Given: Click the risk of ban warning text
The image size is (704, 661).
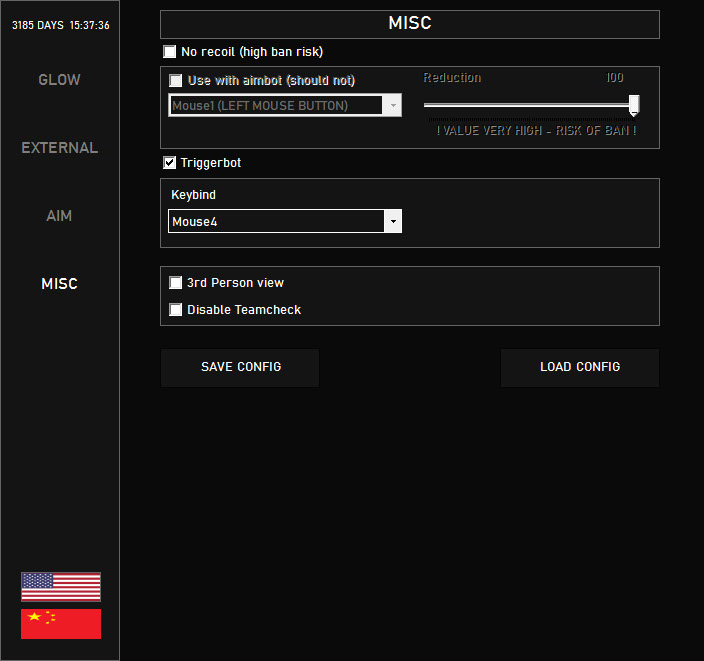Looking at the screenshot, I should coord(536,131).
